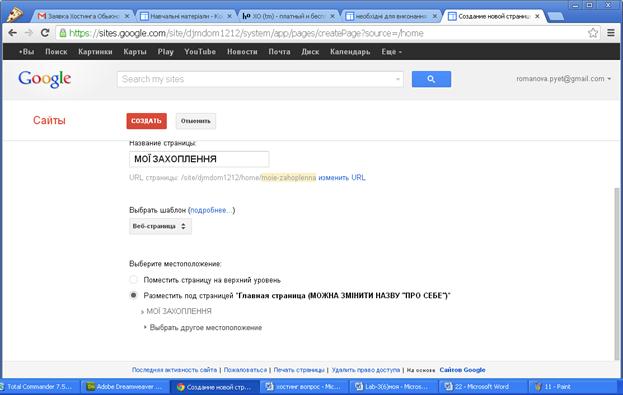Click the browser Forward arrow
This screenshot has width=623, height=395.
pos(28,33)
